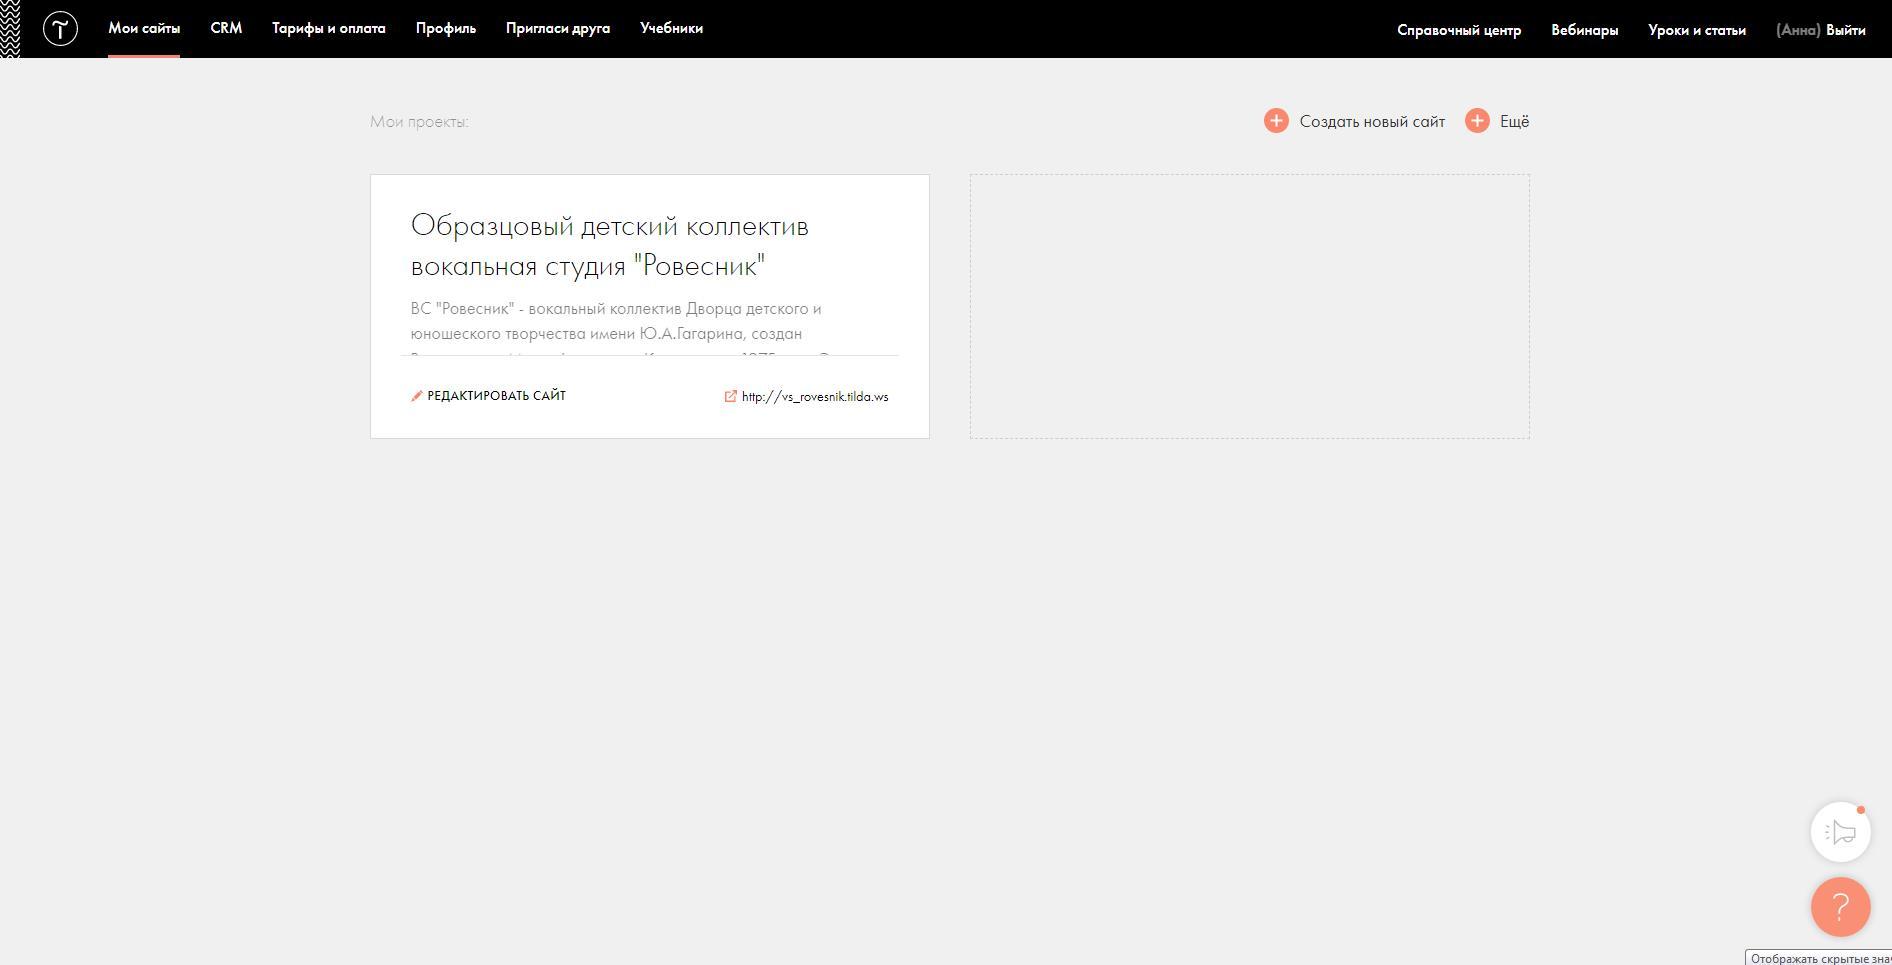Click the pencil icon for editing the site

pos(417,396)
